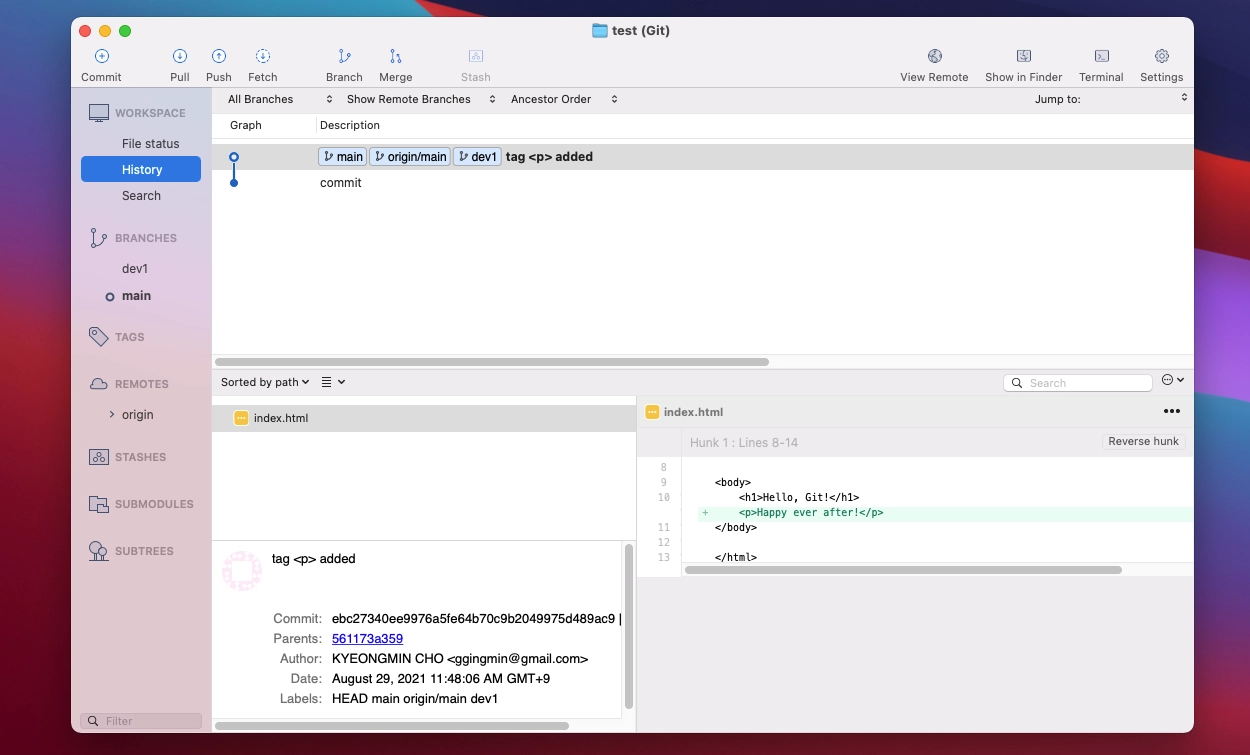
Task: Click Show in Finder icon
Action: [x=1023, y=57]
